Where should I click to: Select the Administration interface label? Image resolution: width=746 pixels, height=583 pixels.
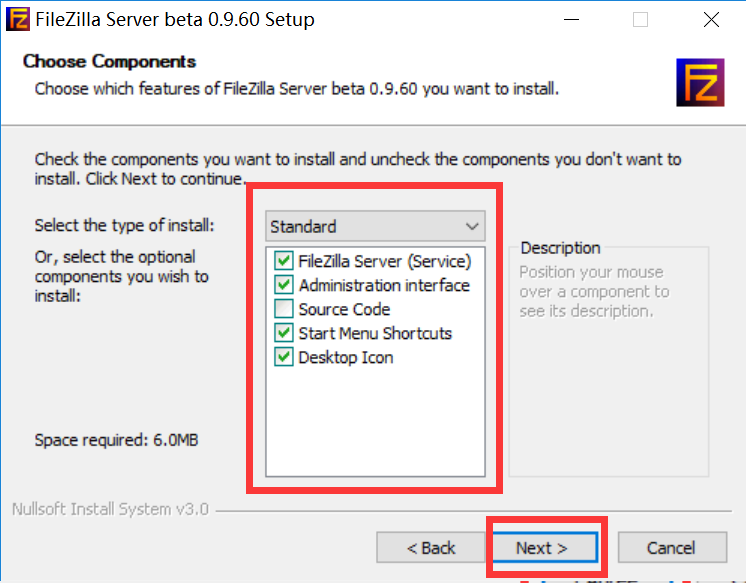pyautogui.click(x=384, y=285)
